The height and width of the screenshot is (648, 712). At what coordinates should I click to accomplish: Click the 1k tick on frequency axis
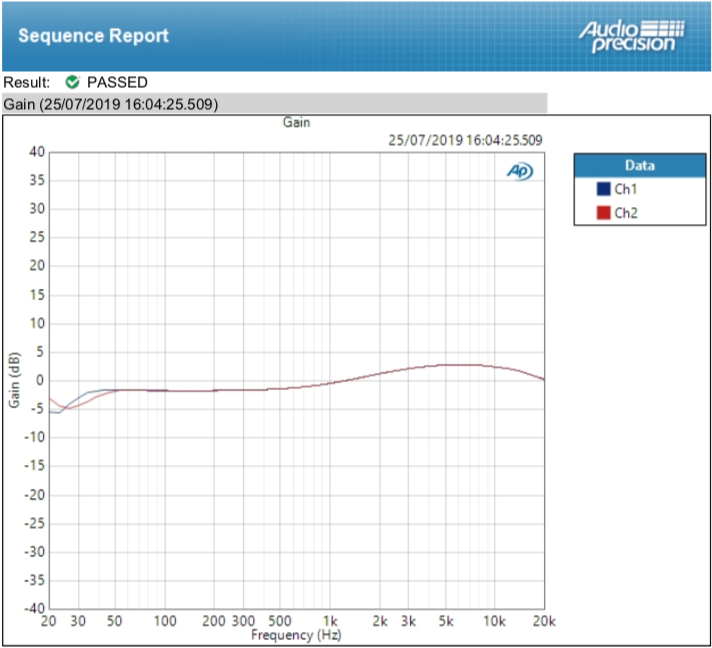[330, 621]
